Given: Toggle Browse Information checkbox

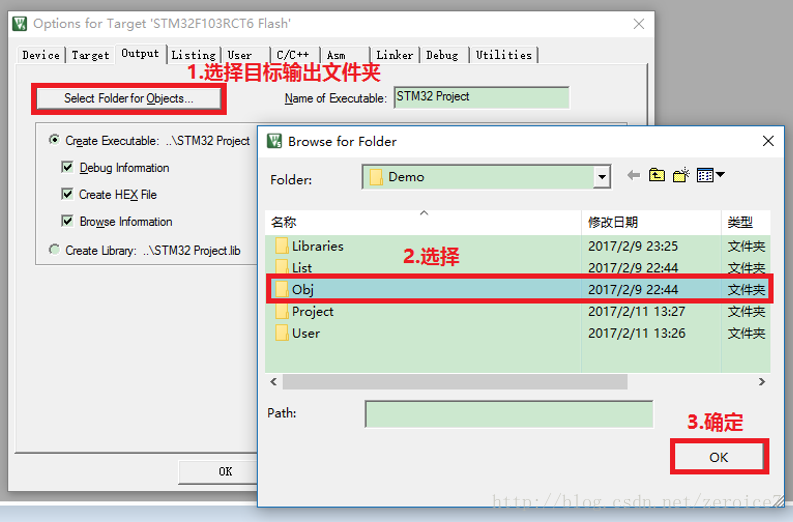Looking at the screenshot, I should 67,221.
